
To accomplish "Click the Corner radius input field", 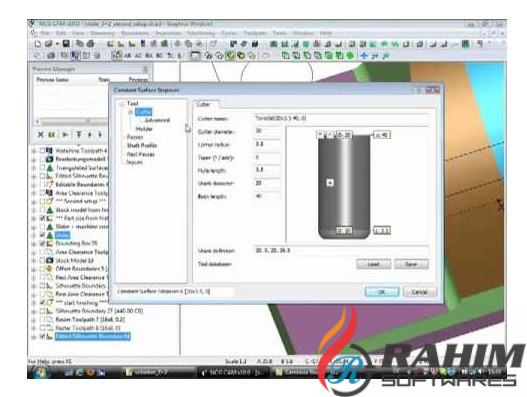I will [x=267, y=144].
